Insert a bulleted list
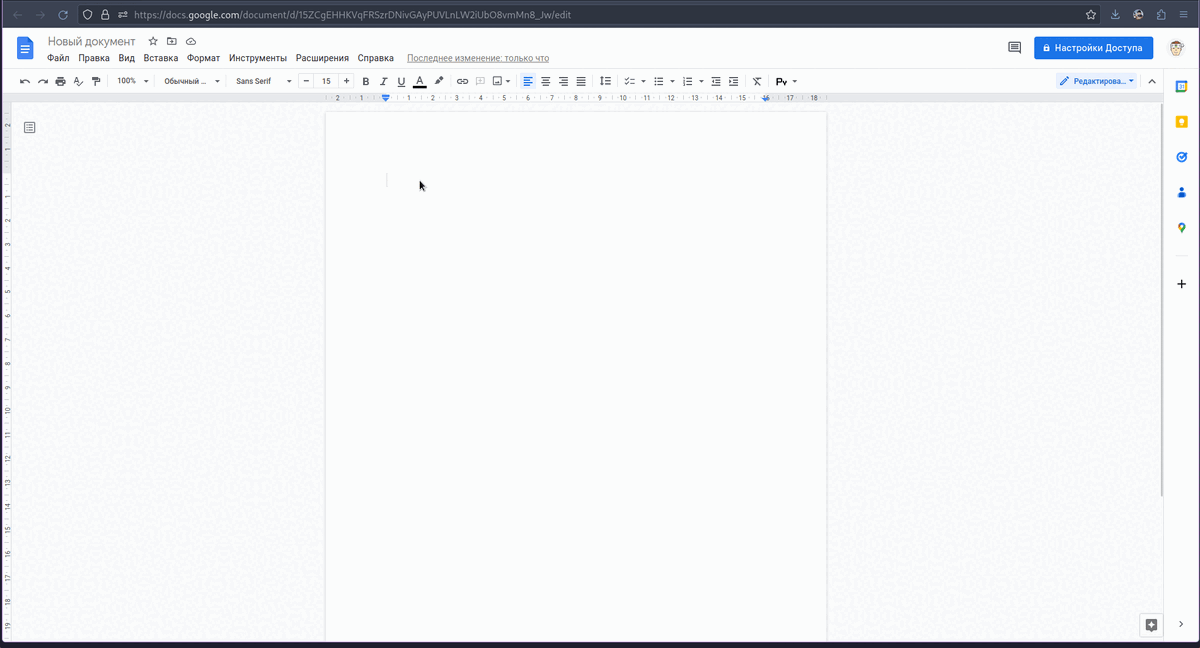The width and height of the screenshot is (1200, 648). [658, 81]
